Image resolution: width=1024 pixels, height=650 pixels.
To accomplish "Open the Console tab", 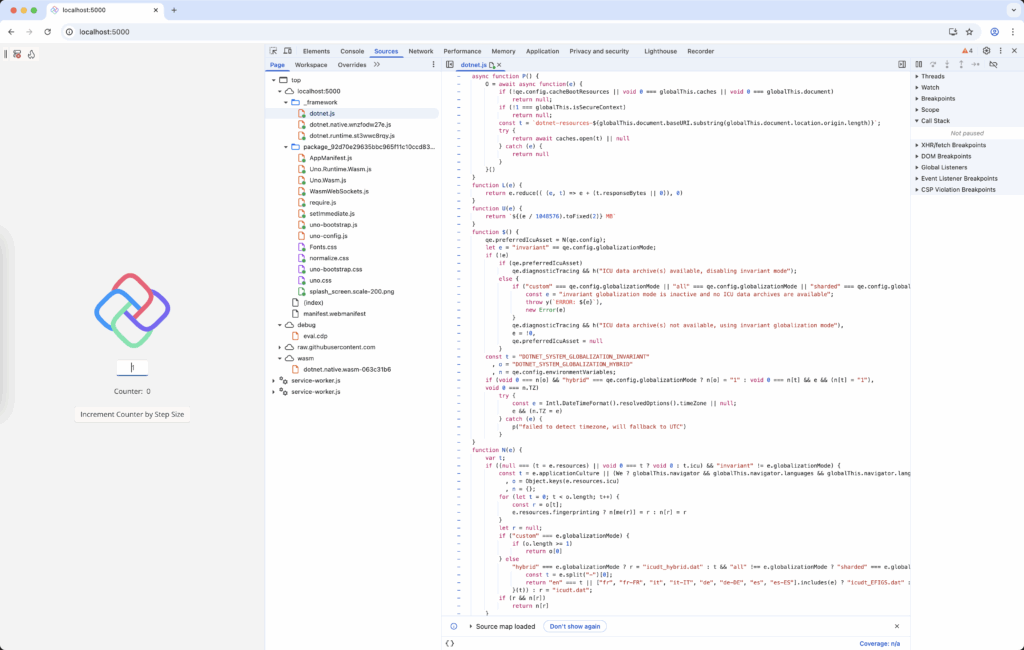I will (352, 51).
